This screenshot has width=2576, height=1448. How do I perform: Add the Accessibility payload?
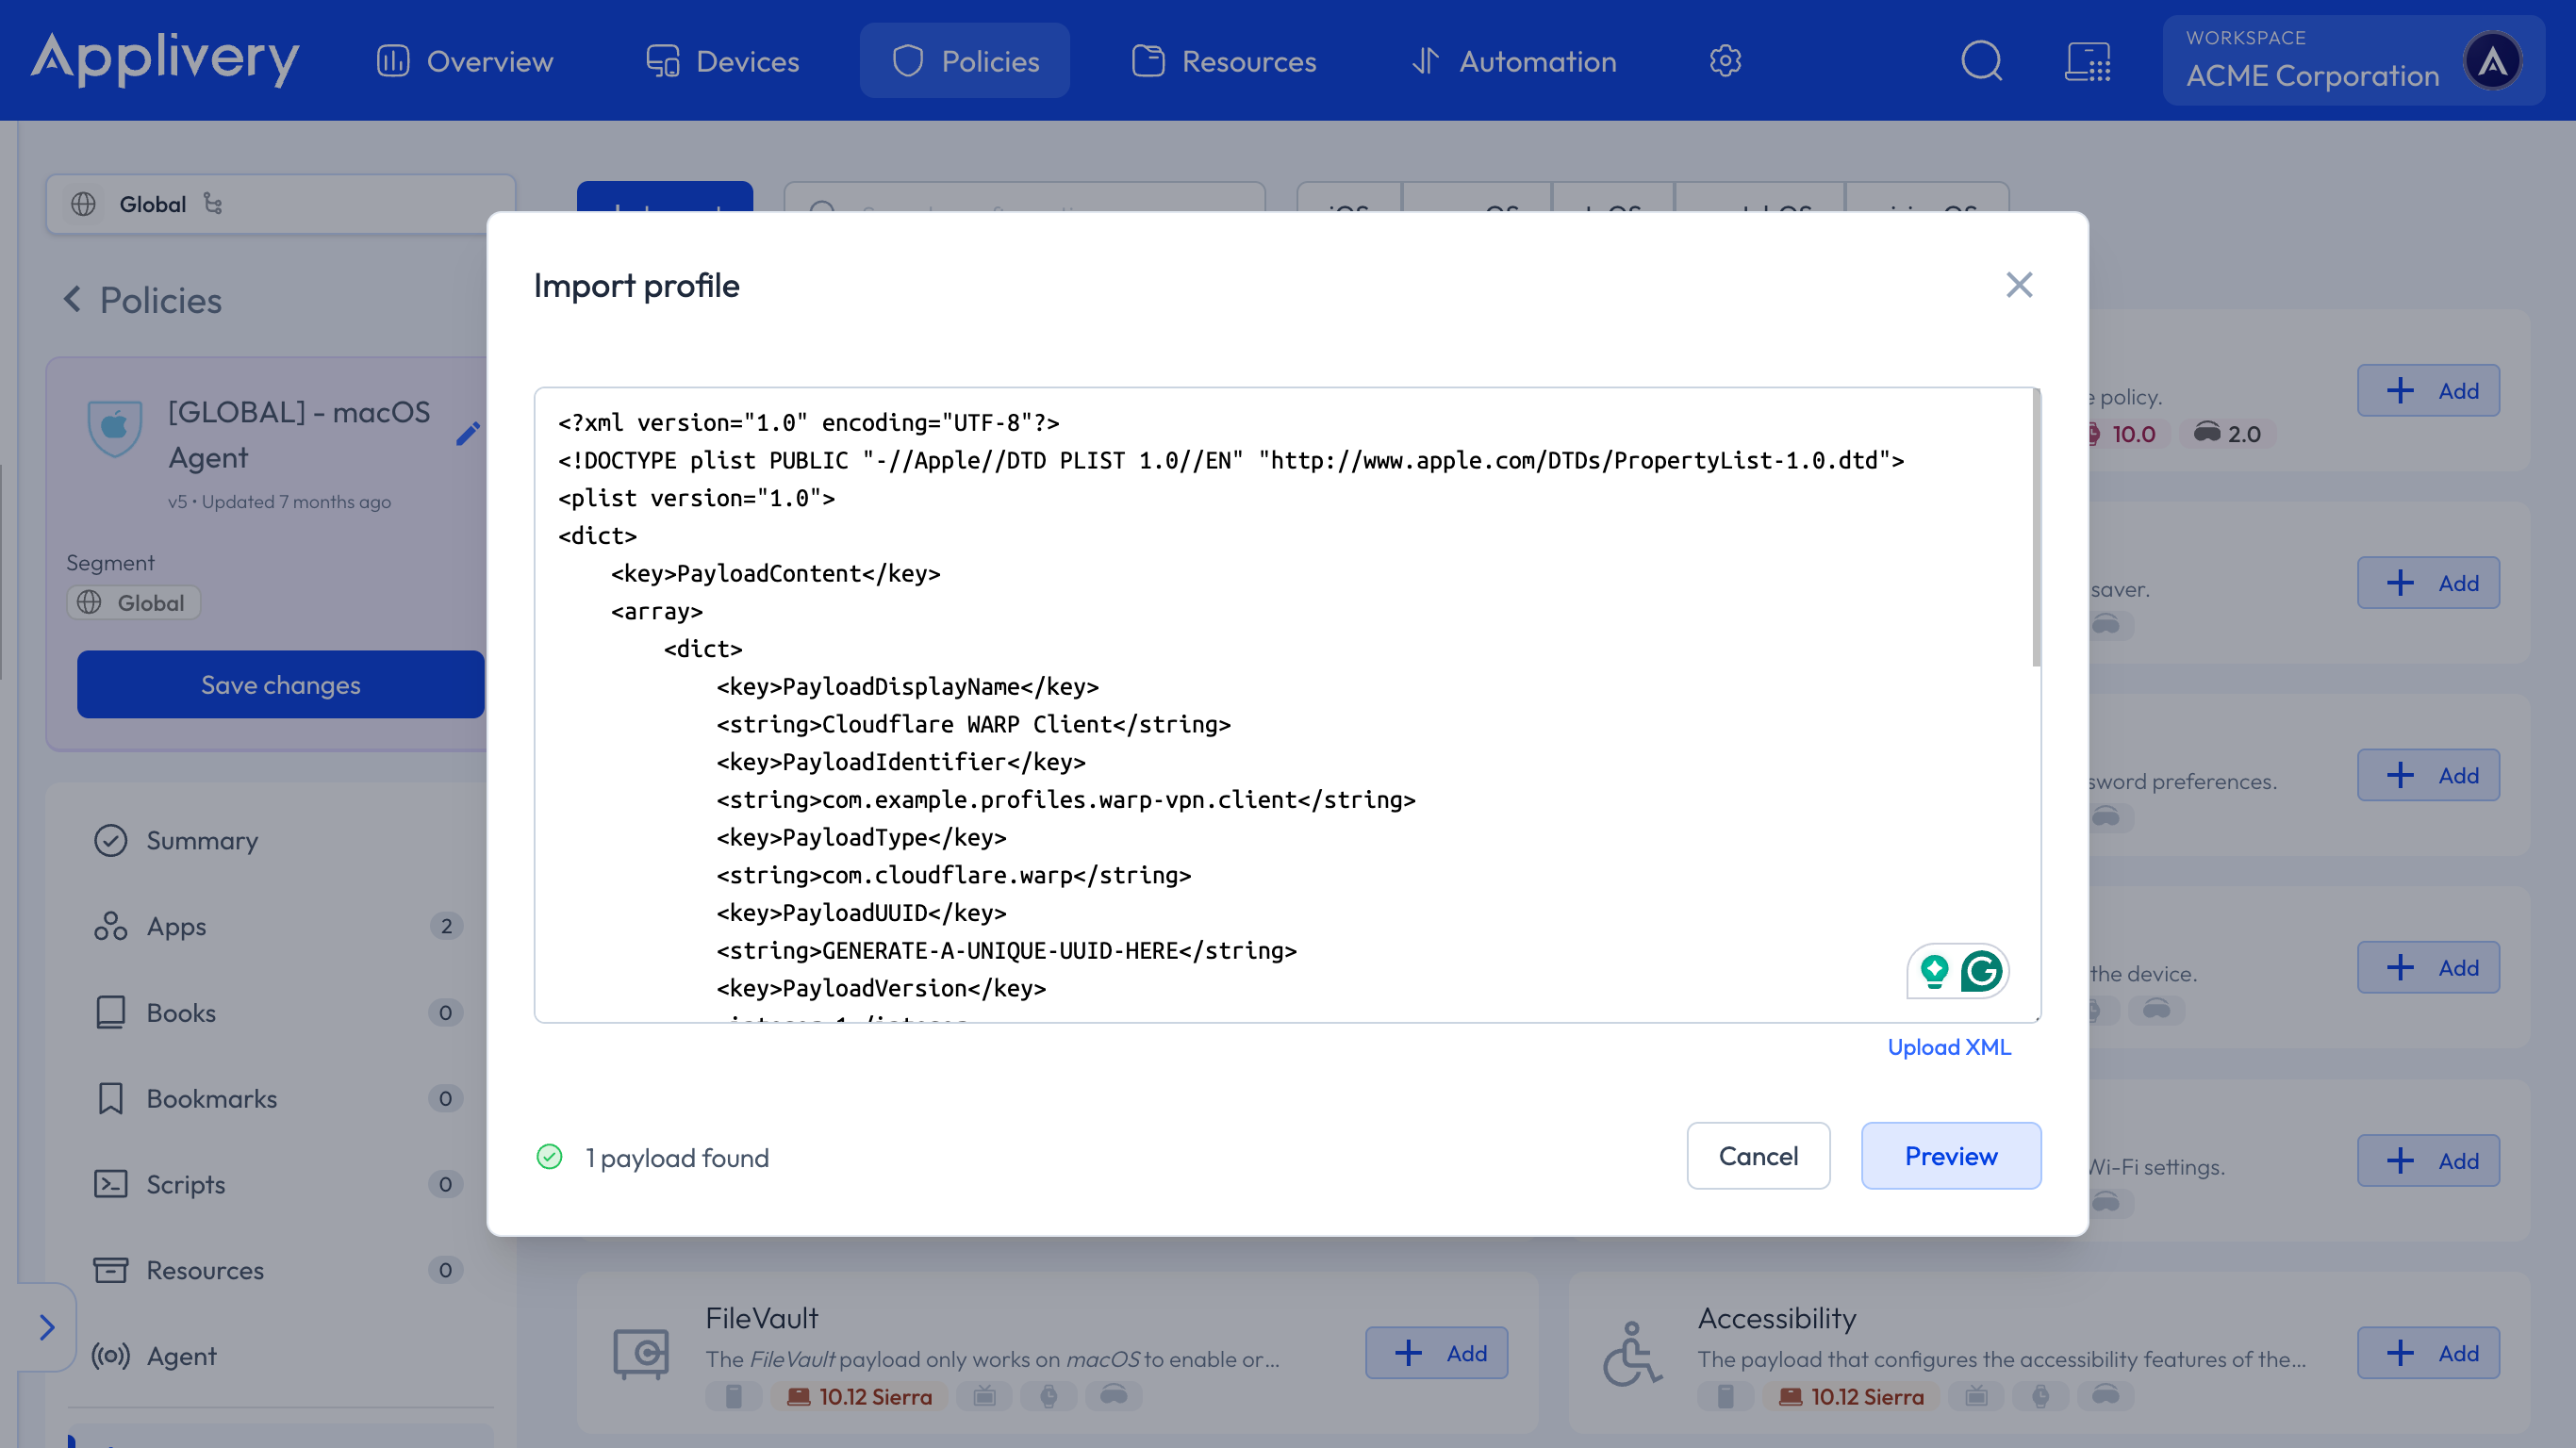pos(2428,1353)
